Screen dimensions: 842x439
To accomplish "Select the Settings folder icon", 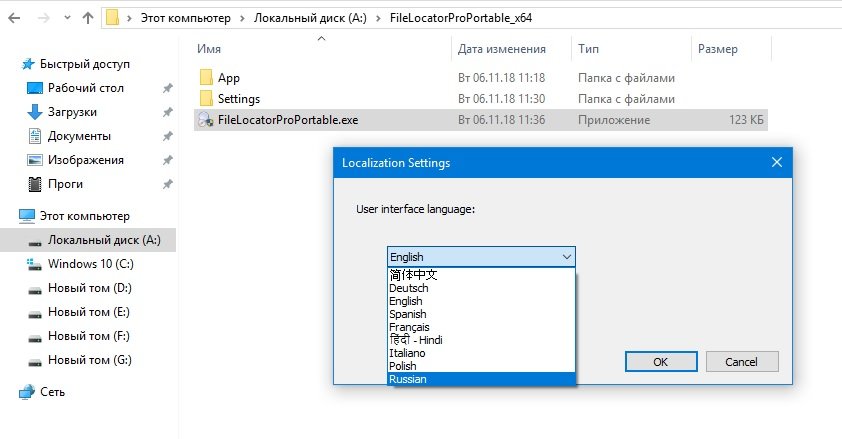I will (206, 98).
